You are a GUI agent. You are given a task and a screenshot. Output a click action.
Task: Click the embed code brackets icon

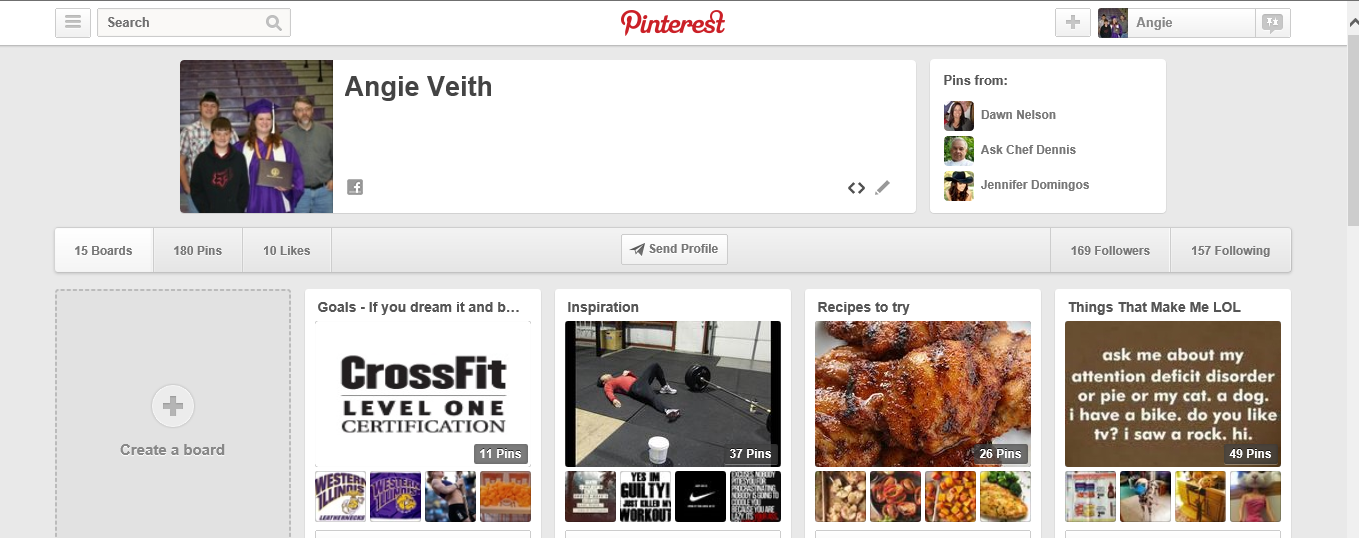tap(856, 187)
